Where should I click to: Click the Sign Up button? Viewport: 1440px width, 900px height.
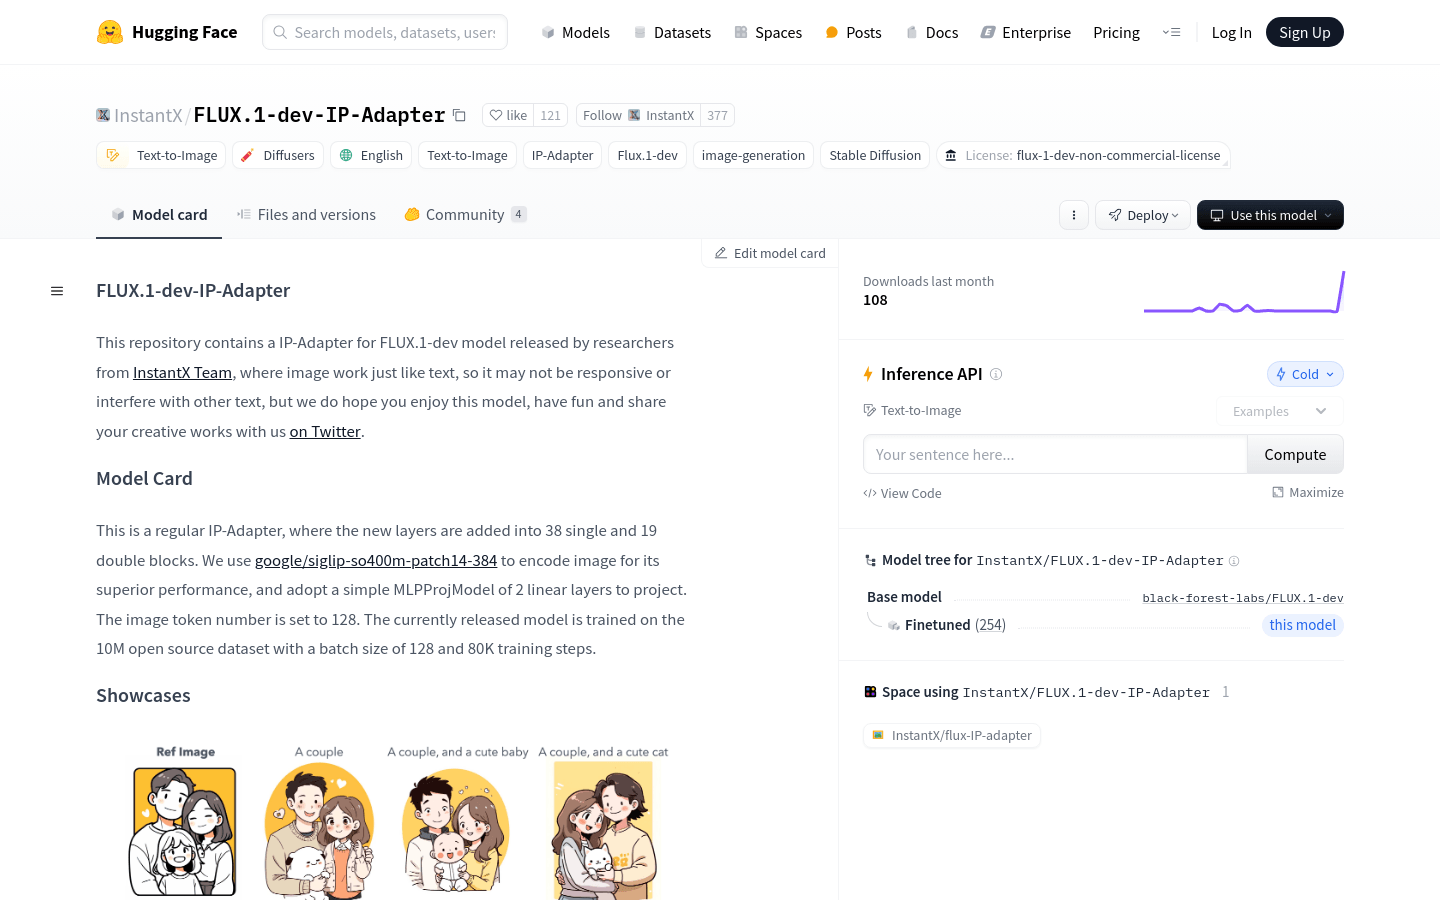pos(1305,32)
